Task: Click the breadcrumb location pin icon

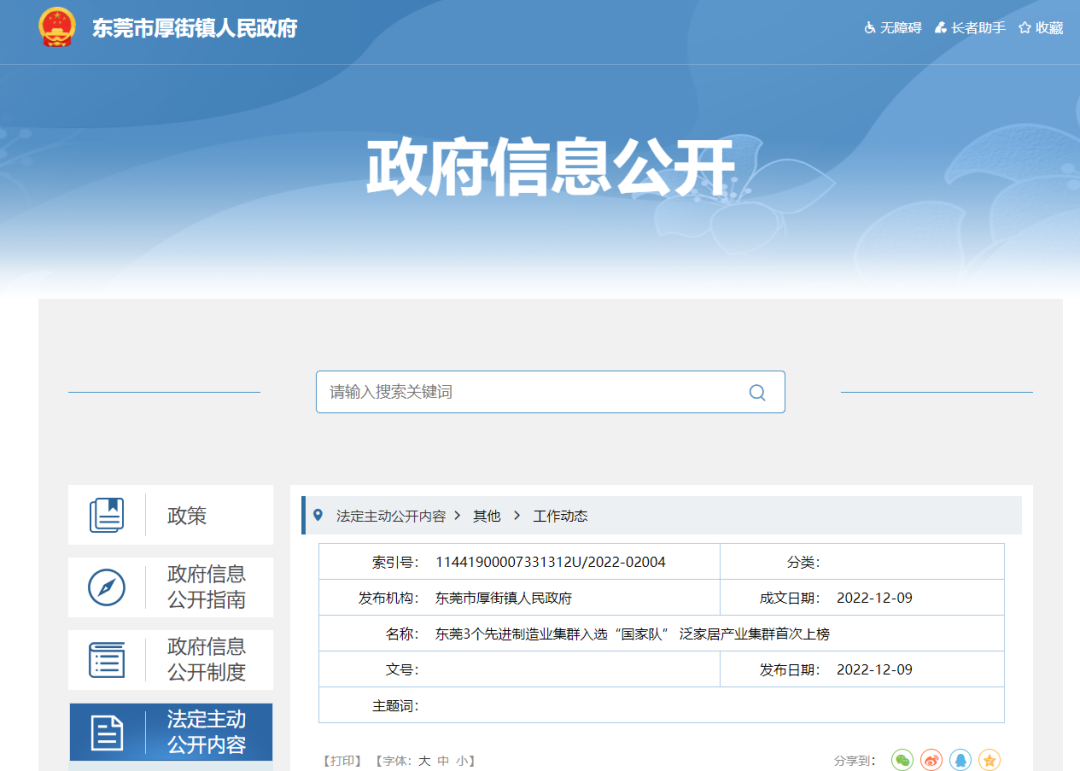Action: point(318,515)
